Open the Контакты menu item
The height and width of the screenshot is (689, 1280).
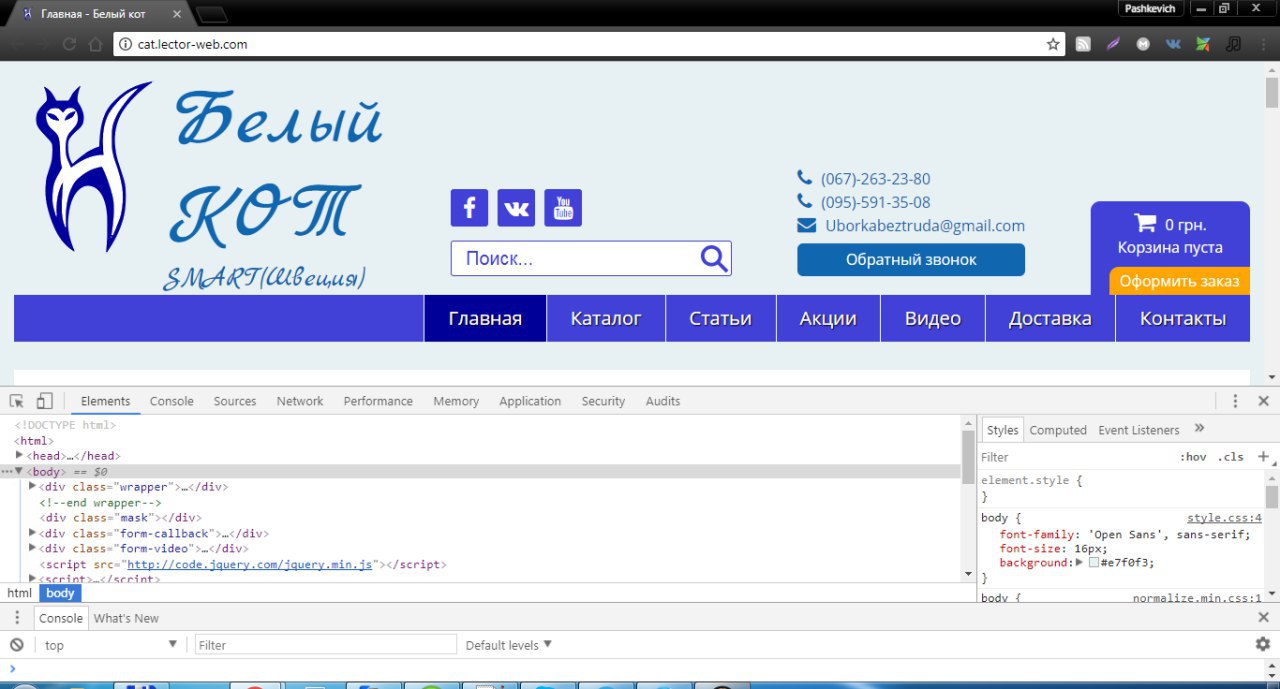pyautogui.click(x=1183, y=318)
